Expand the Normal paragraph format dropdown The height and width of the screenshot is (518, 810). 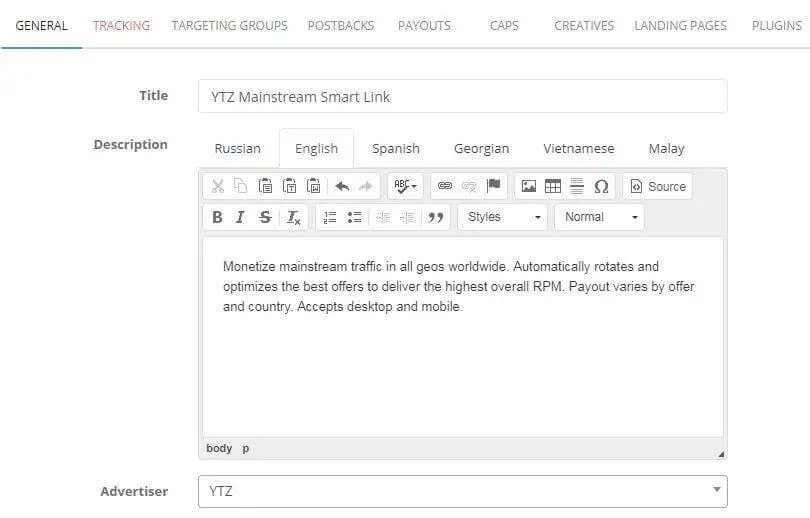(599, 217)
